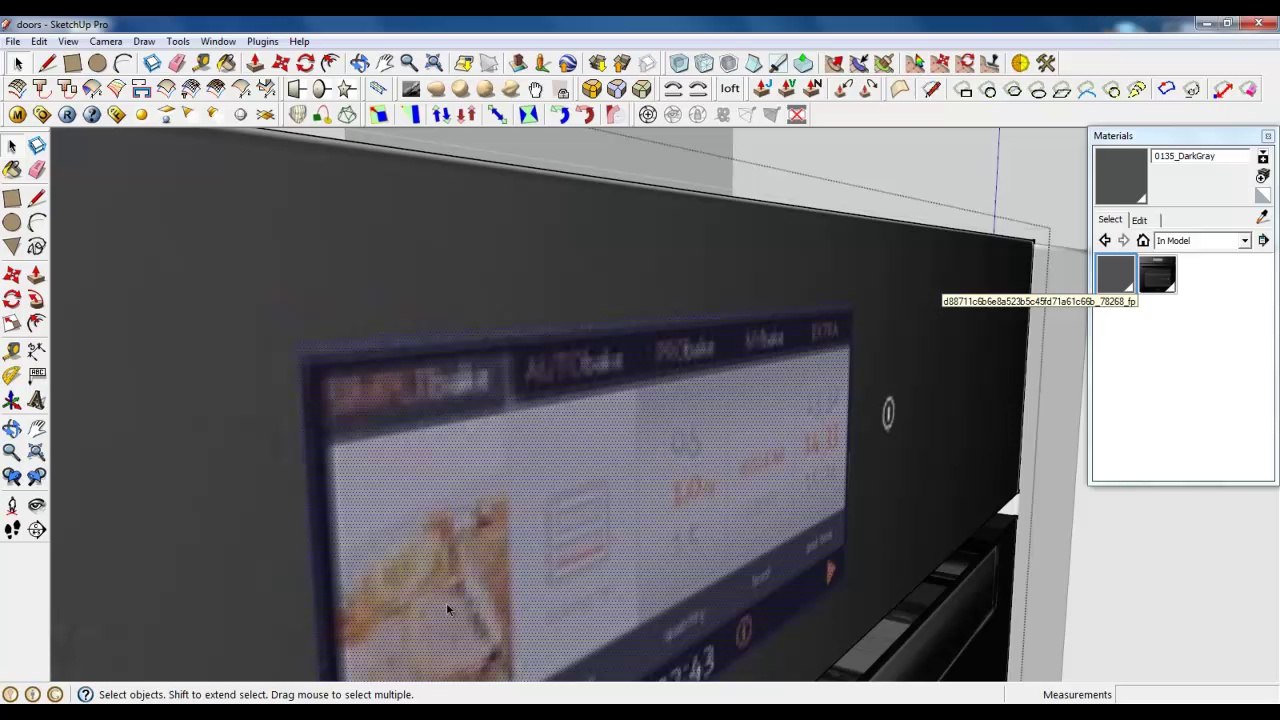
Task: Select the Arc tool in top toolbar
Action: (122, 64)
